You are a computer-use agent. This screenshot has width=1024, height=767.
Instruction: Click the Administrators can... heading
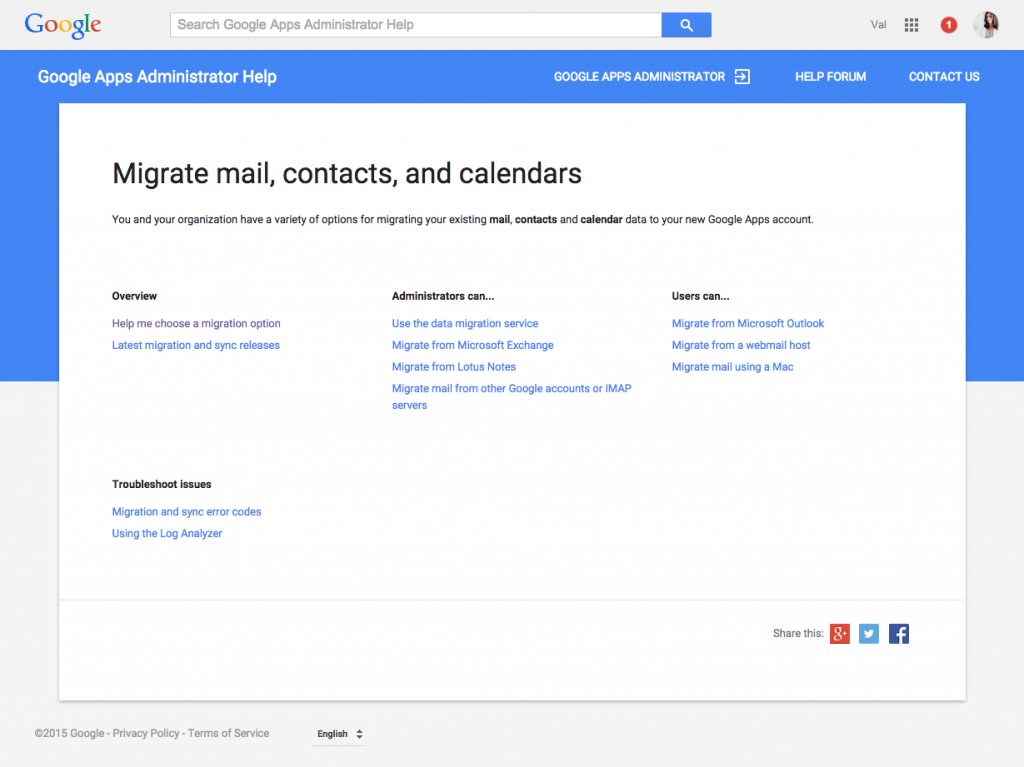click(443, 296)
